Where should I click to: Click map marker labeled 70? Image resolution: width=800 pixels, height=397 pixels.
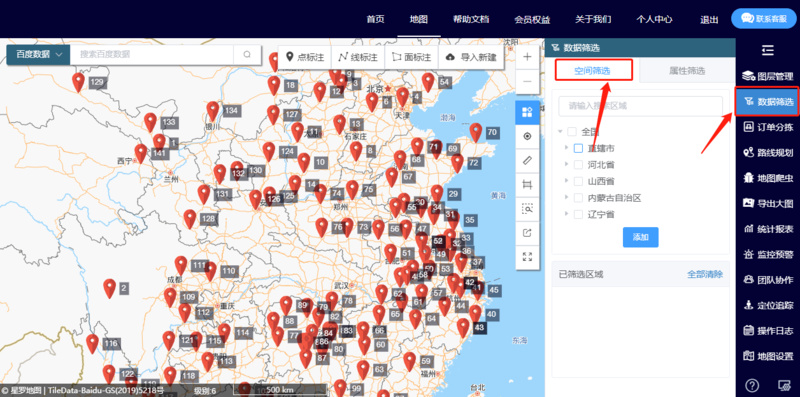click(476, 133)
